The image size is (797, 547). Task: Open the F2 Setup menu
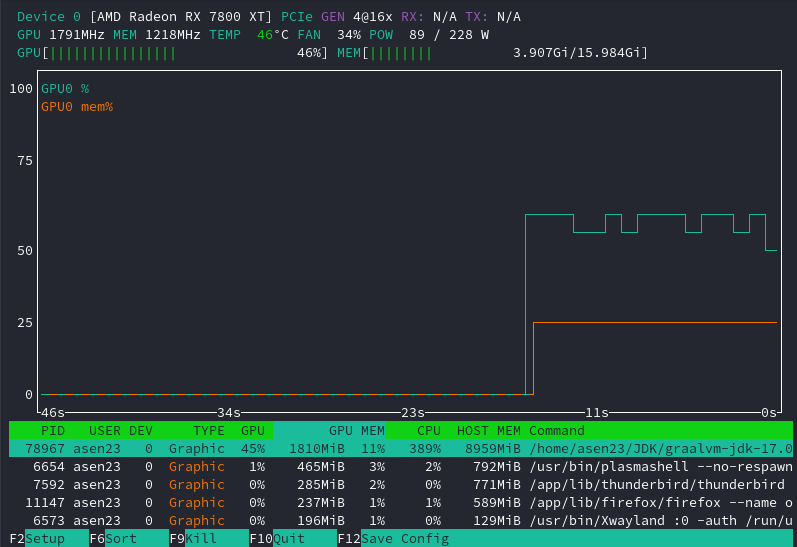pos(49,538)
